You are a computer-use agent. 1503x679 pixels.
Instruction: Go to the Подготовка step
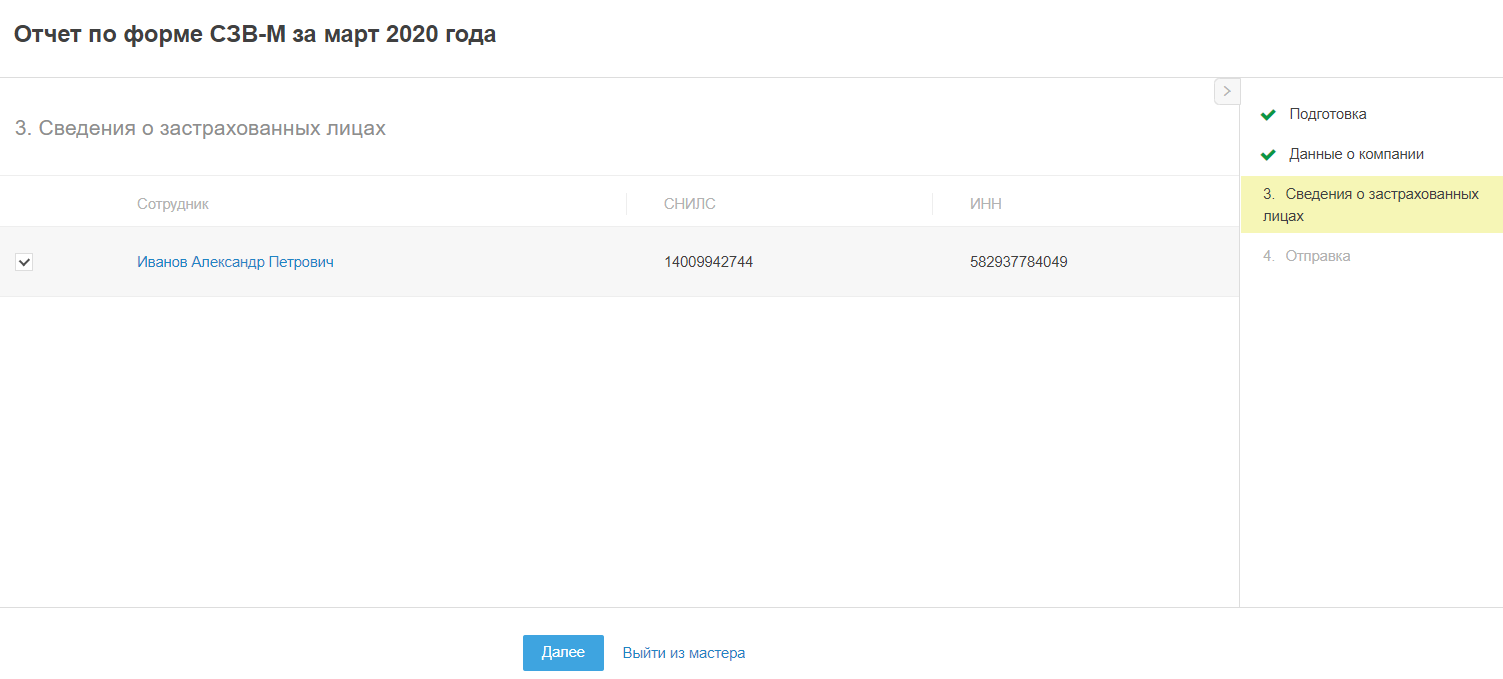pyautogui.click(x=1328, y=114)
